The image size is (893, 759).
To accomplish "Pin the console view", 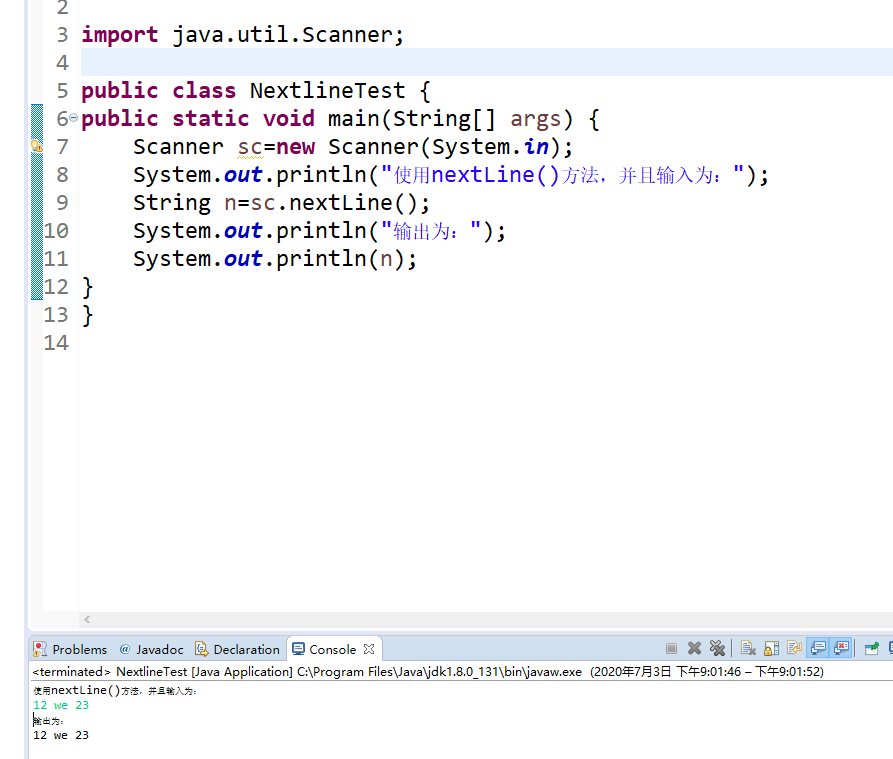I will (x=871, y=648).
